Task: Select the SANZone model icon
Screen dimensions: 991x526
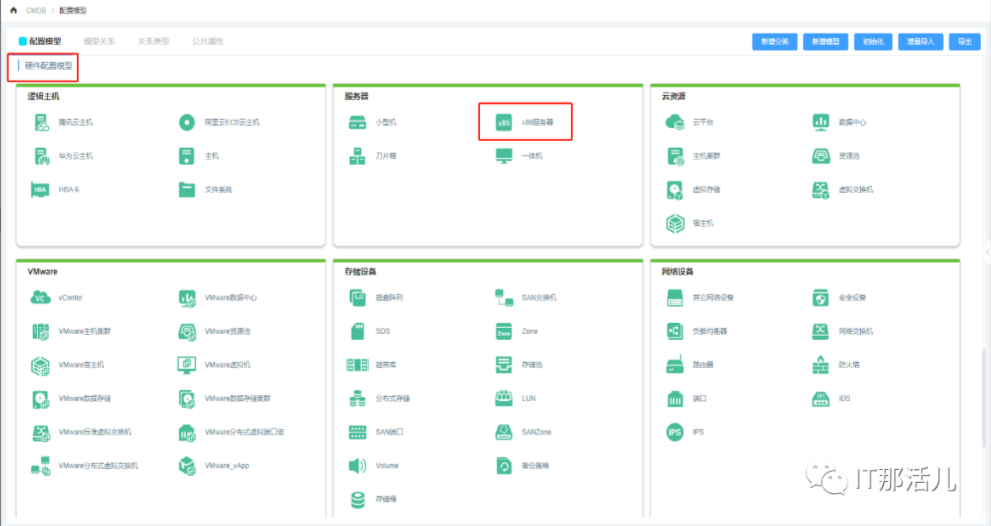Action: click(504, 432)
